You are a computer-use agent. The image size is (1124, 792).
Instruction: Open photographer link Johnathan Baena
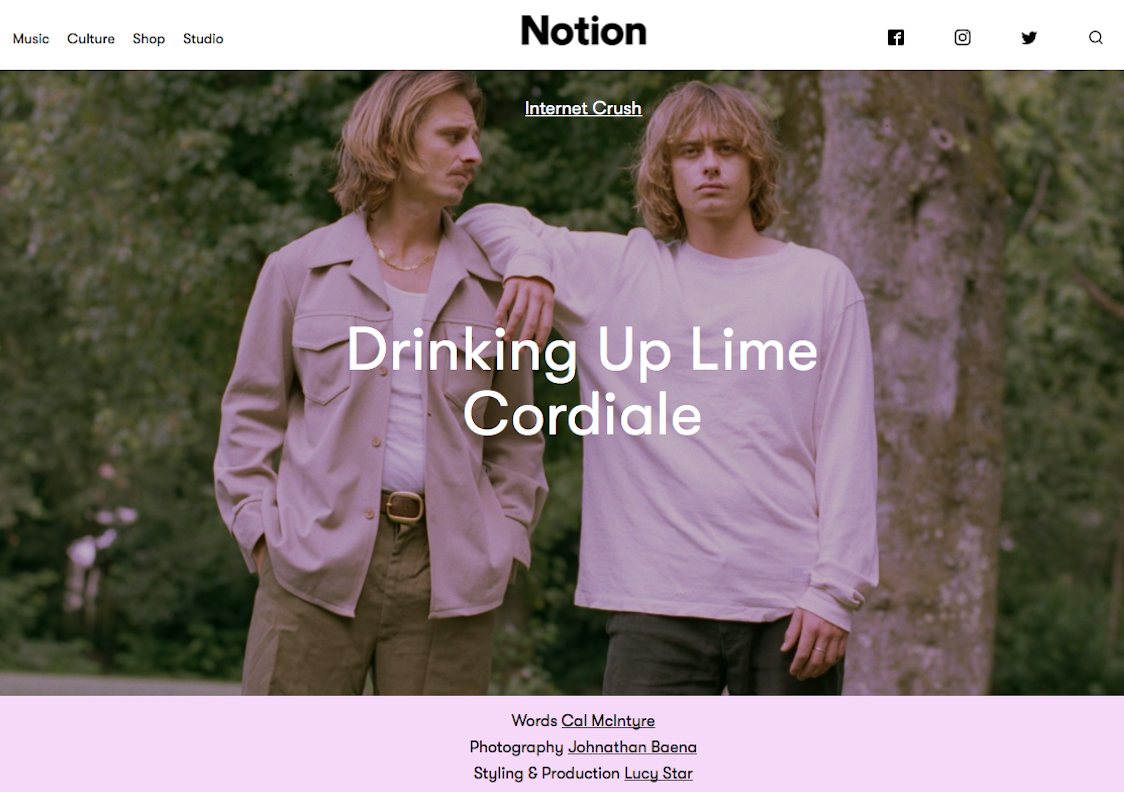(x=632, y=747)
